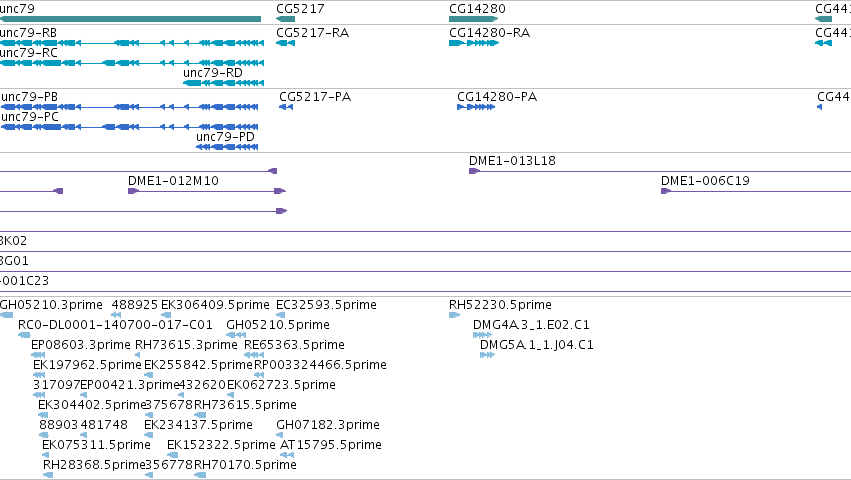Image resolution: width=851 pixels, height=480 pixels.
Task: Select EST AT15795.5prime label
Action: coord(331,445)
